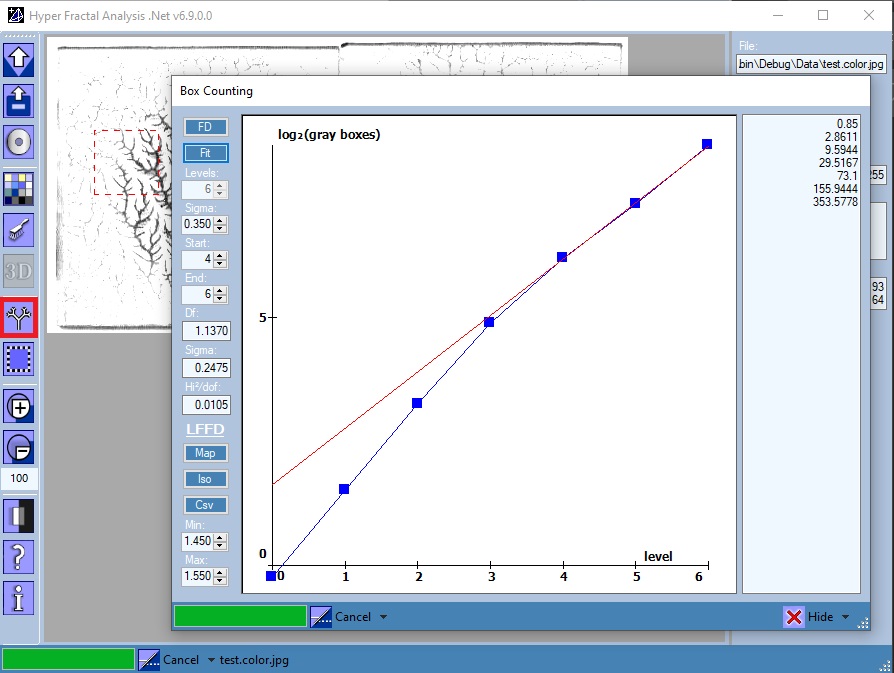Click the disc icon in left toolbar
The height and width of the screenshot is (673, 894).
[x=19, y=143]
